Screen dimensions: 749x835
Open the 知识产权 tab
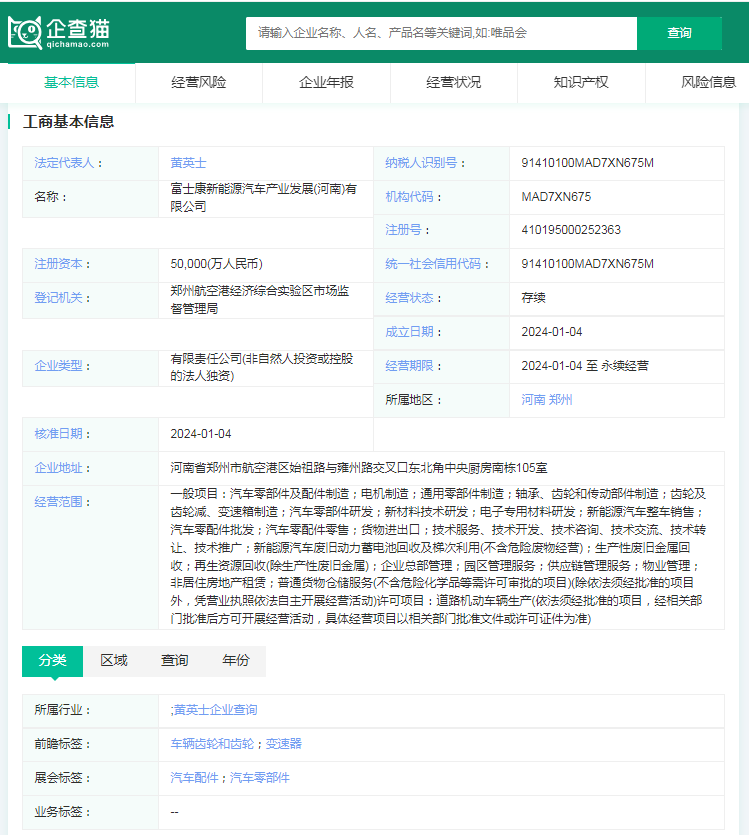(581, 83)
